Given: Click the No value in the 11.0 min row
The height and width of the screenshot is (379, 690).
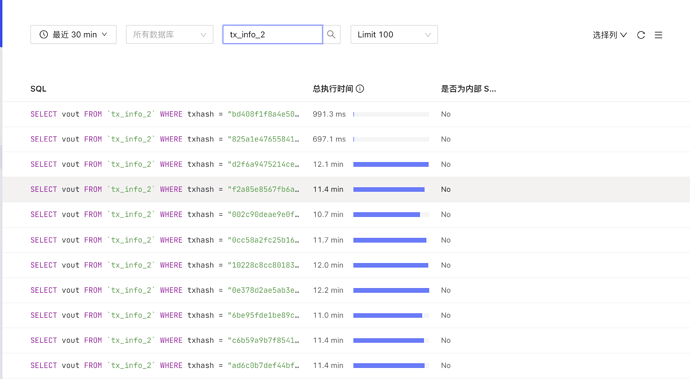Looking at the screenshot, I should [x=446, y=315].
